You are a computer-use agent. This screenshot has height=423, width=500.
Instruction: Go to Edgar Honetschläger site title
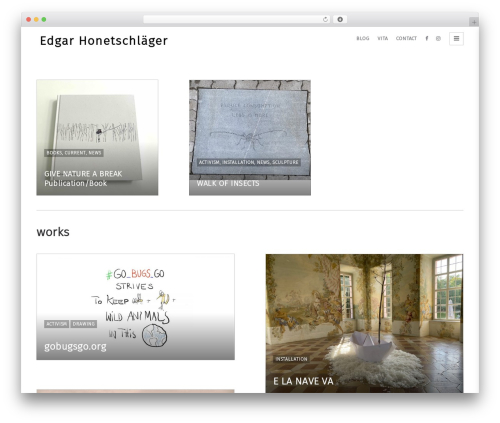point(104,41)
